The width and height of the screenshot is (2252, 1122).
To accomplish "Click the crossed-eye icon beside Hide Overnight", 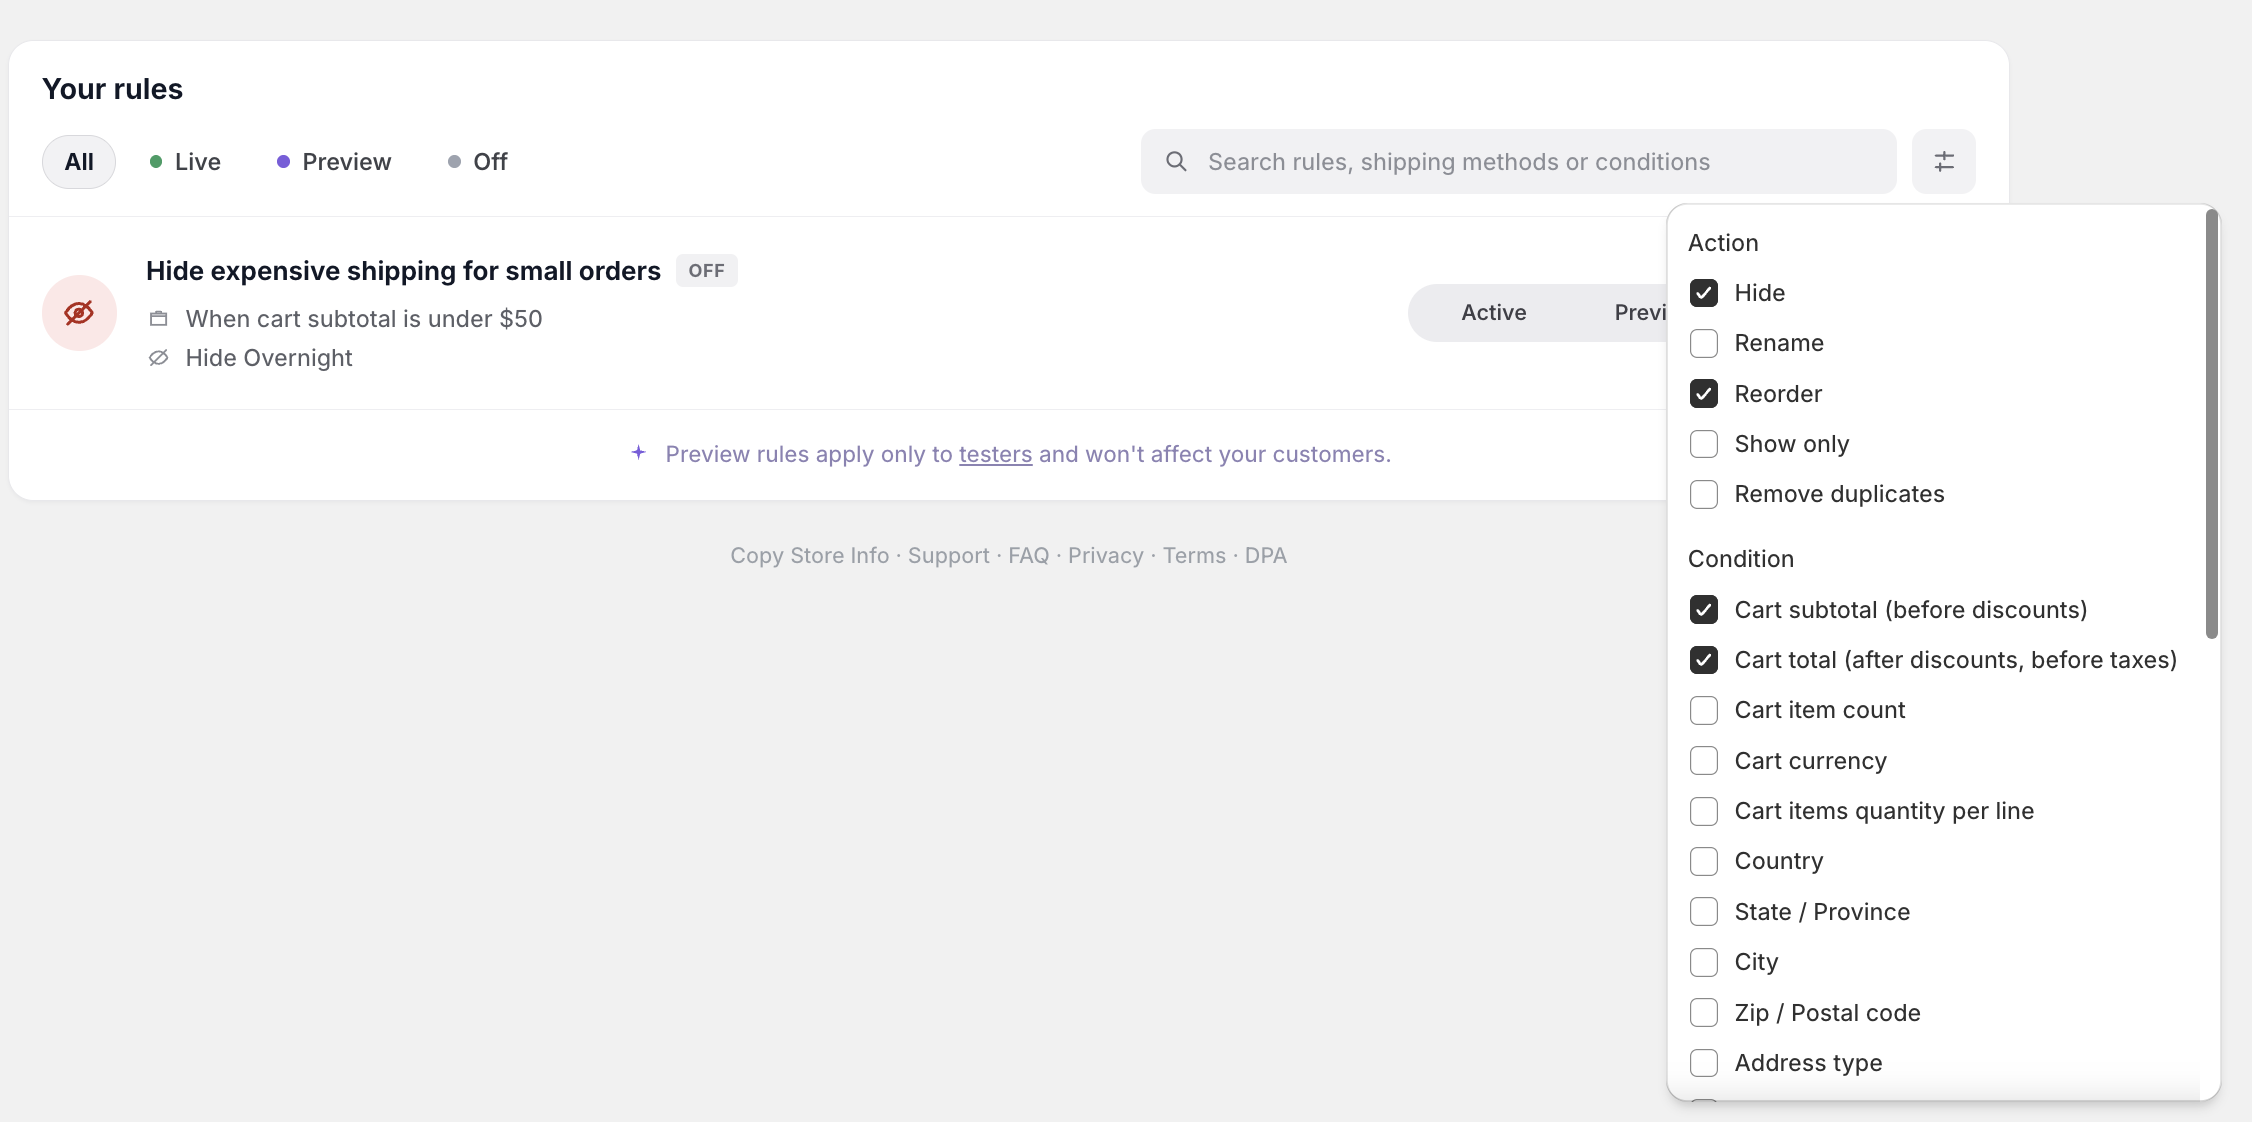I will 158,358.
